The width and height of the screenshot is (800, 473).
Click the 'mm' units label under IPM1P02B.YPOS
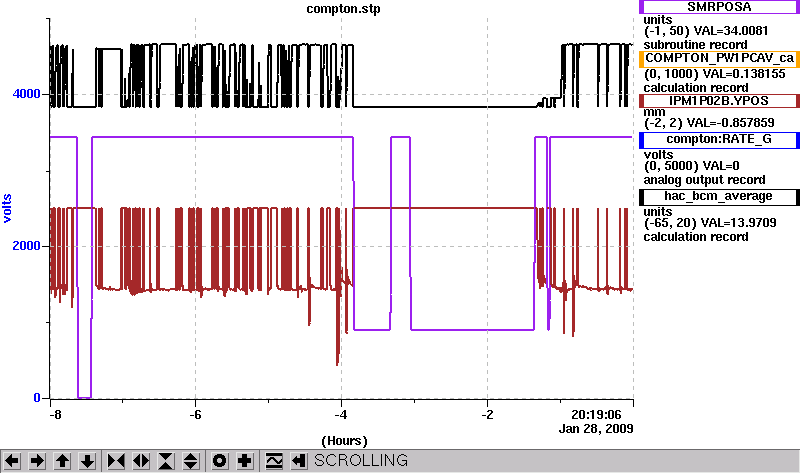[655, 112]
